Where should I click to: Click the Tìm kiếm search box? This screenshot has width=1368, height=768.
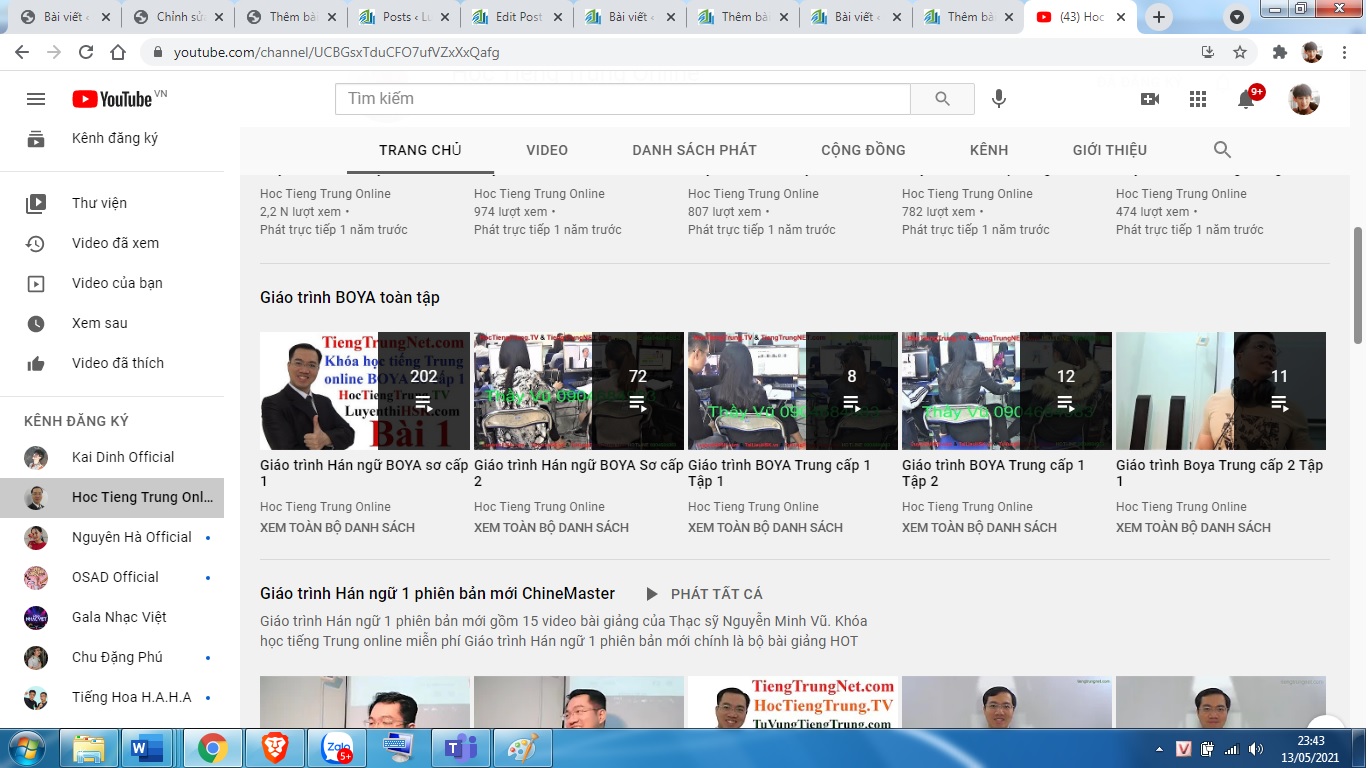click(x=623, y=99)
